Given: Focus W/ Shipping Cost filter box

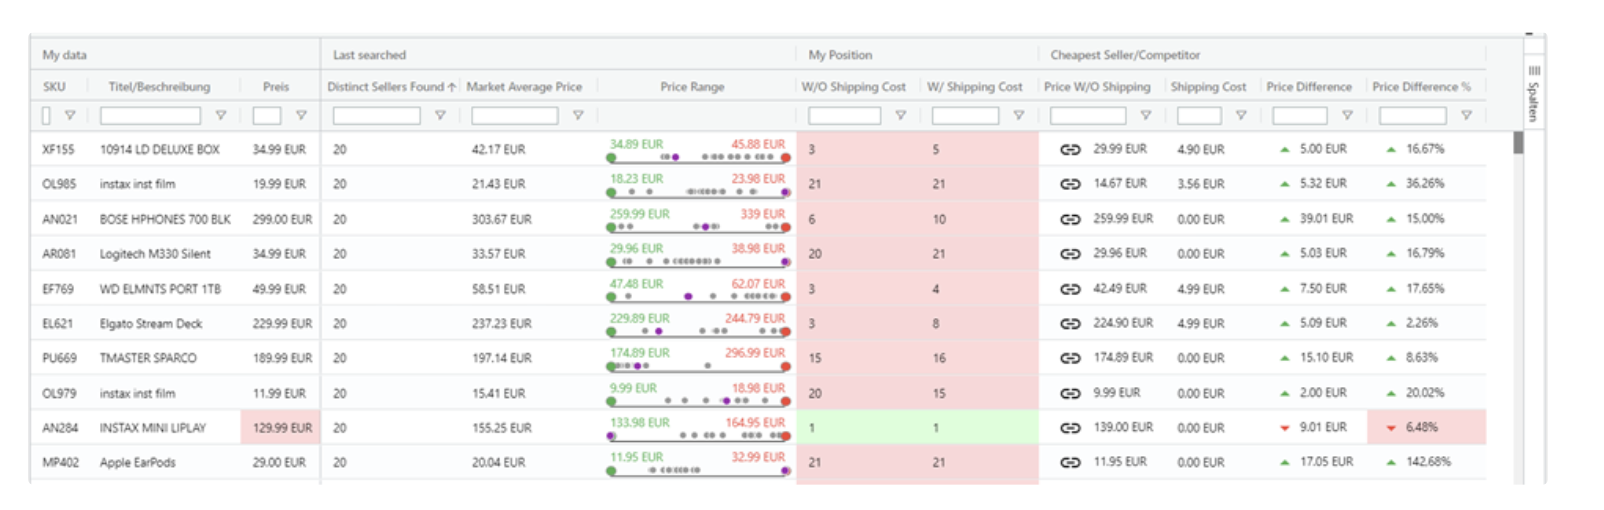Looking at the screenshot, I should point(965,116).
